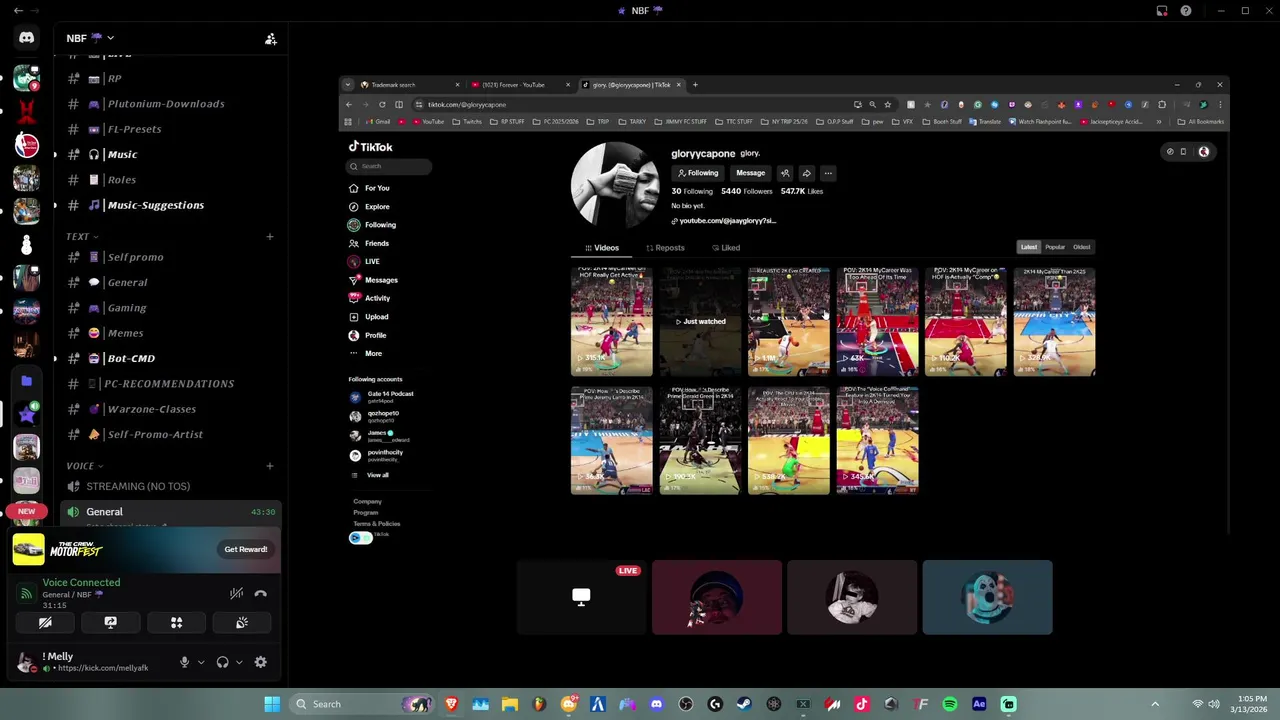Sort TikTok videos by Oldest
The width and height of the screenshot is (1280, 720).
(1081, 247)
